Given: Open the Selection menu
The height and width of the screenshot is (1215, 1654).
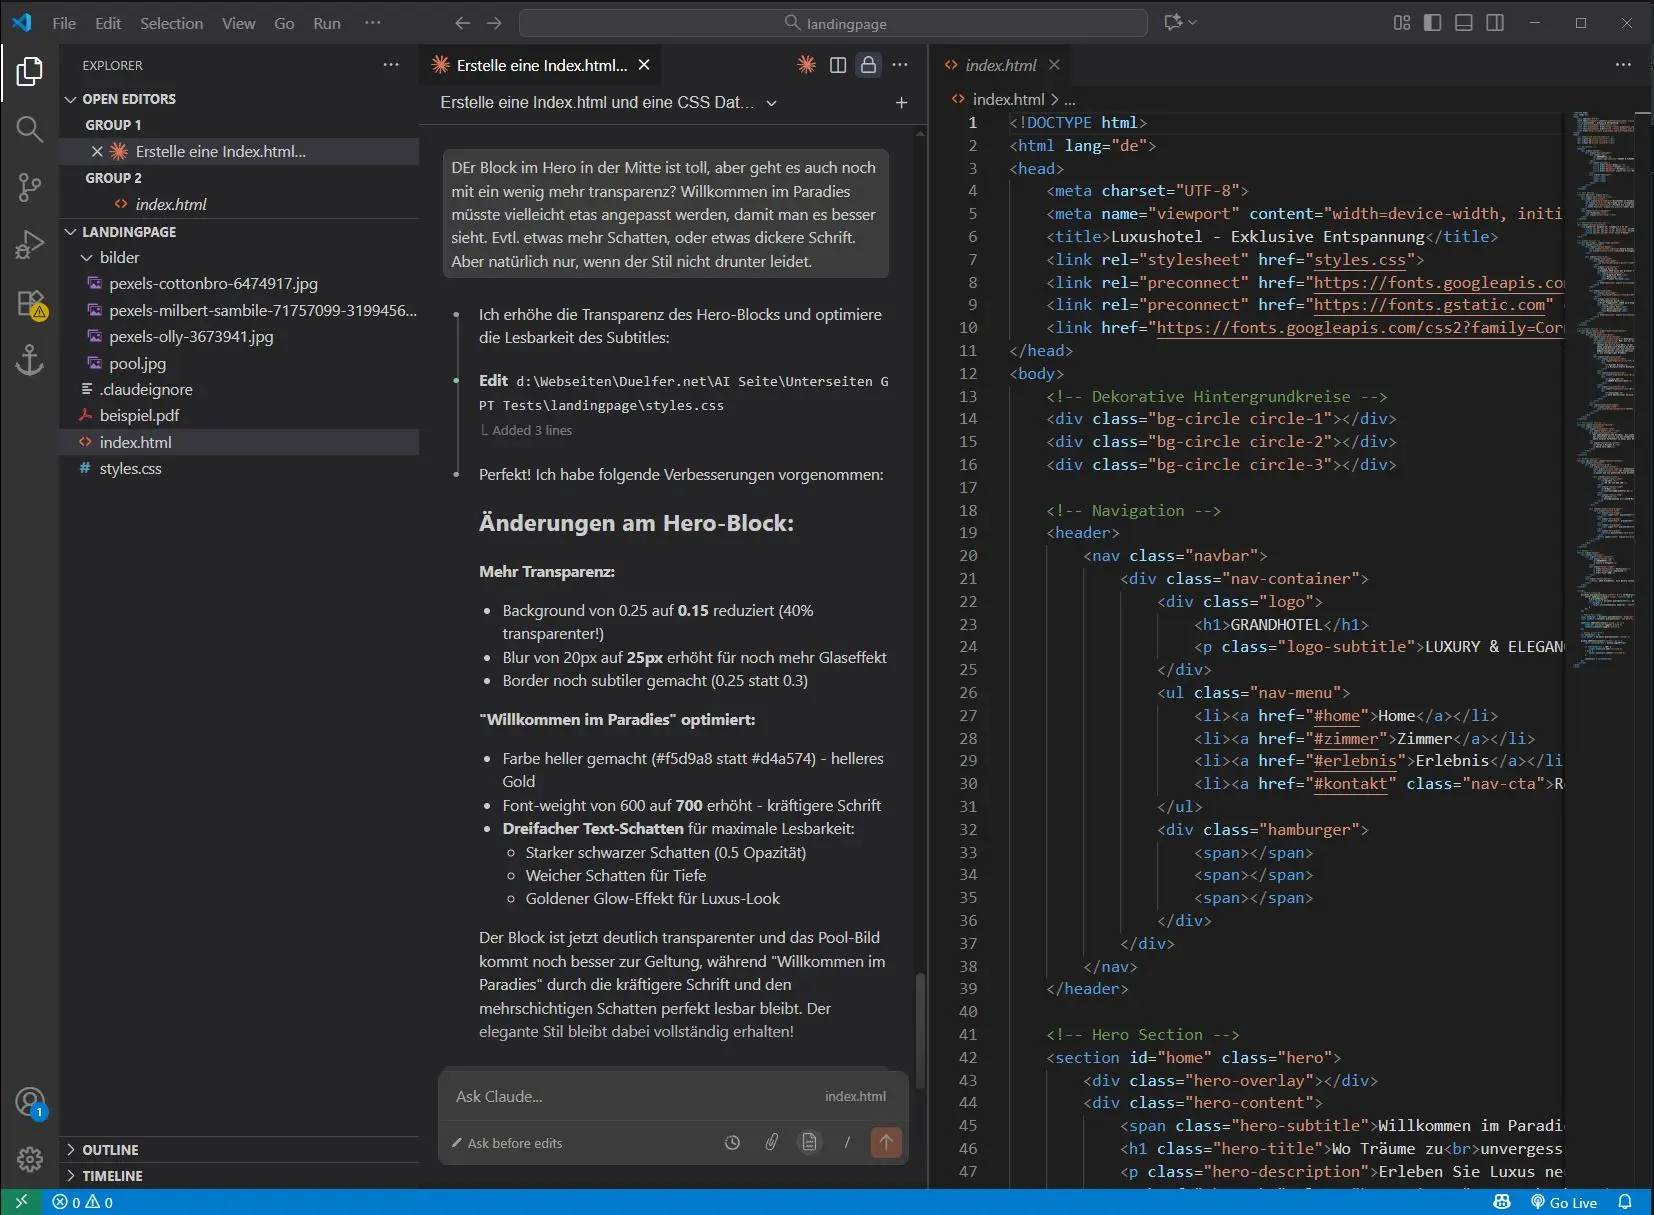Looking at the screenshot, I should (171, 23).
